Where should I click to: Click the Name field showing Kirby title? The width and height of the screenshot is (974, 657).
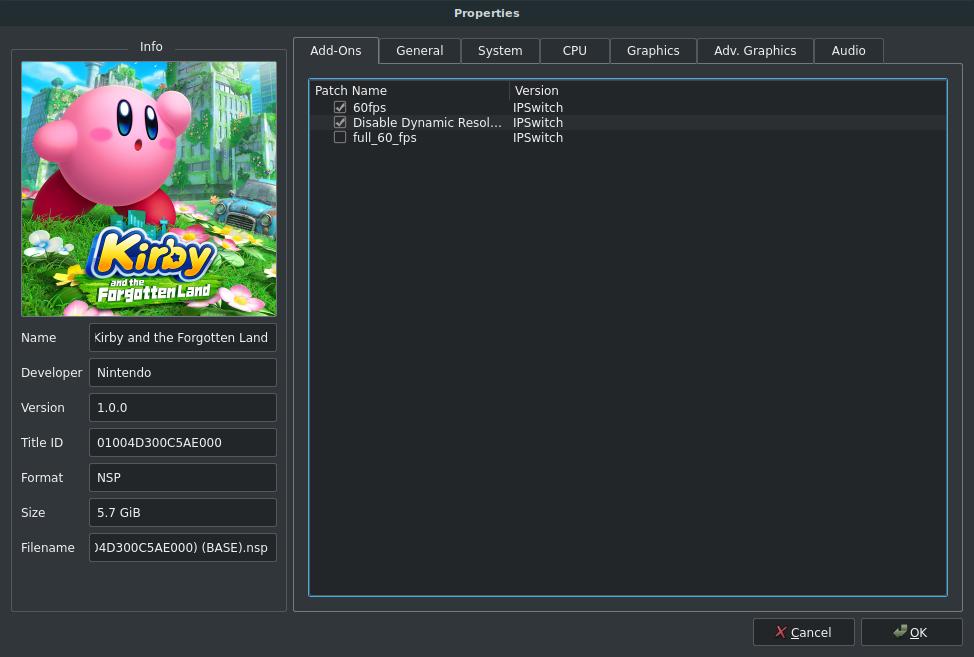(x=183, y=338)
